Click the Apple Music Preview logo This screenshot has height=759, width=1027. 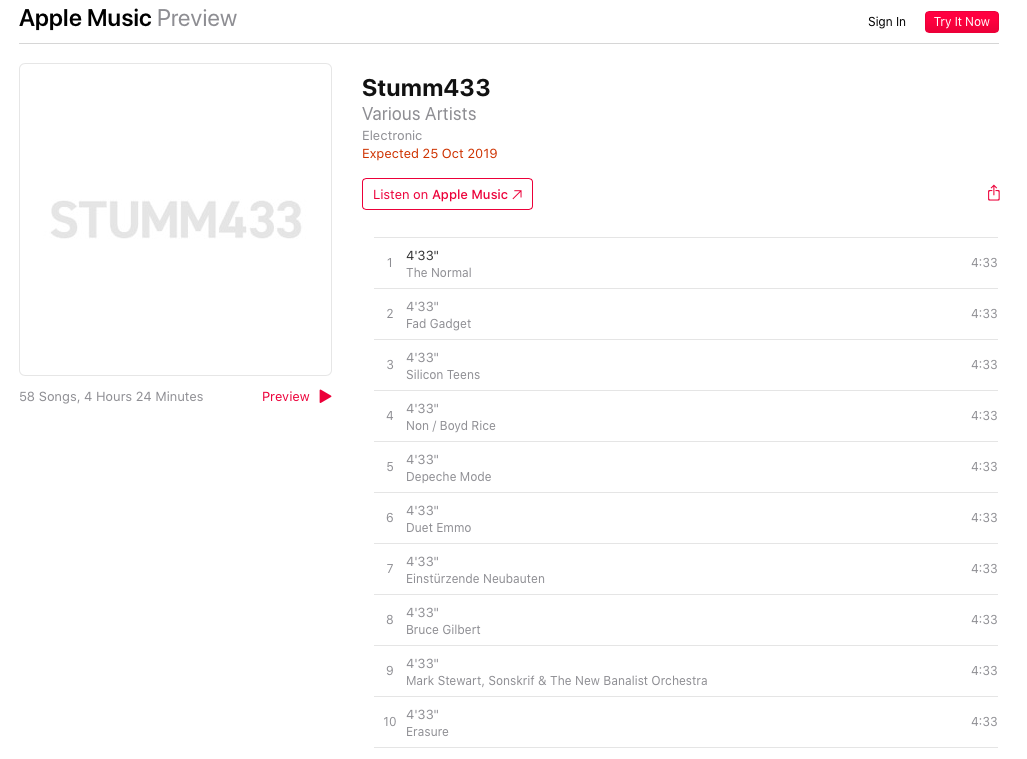pyautogui.click(x=128, y=18)
